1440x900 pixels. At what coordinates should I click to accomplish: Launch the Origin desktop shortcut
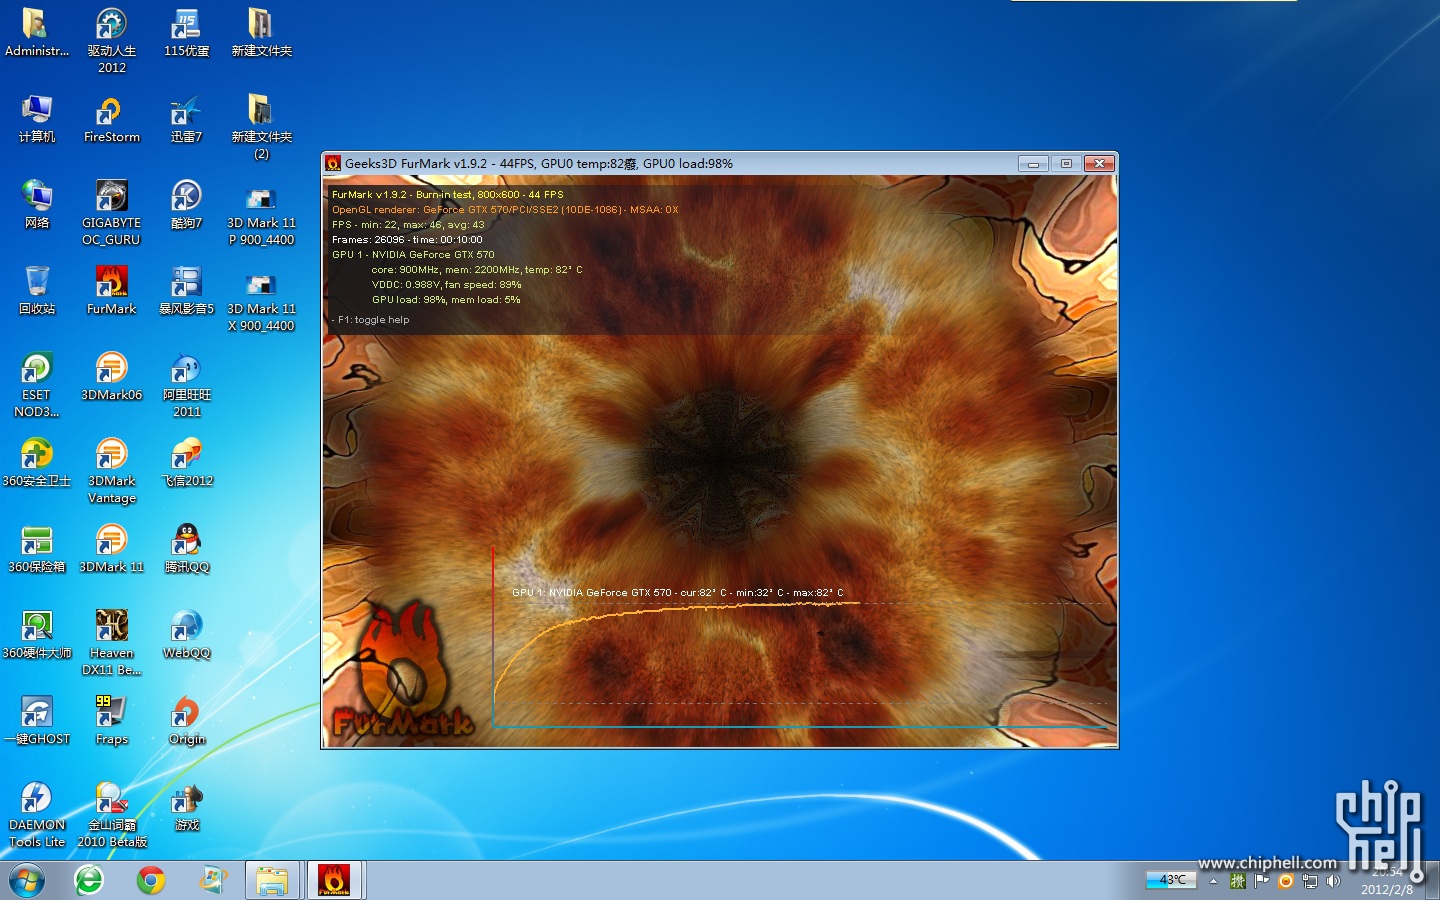click(x=186, y=721)
